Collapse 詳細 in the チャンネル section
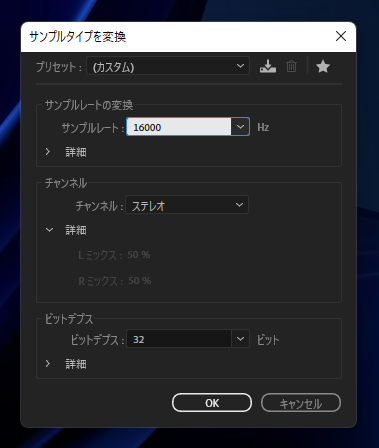The width and height of the screenshot is (379, 448). (x=49, y=230)
